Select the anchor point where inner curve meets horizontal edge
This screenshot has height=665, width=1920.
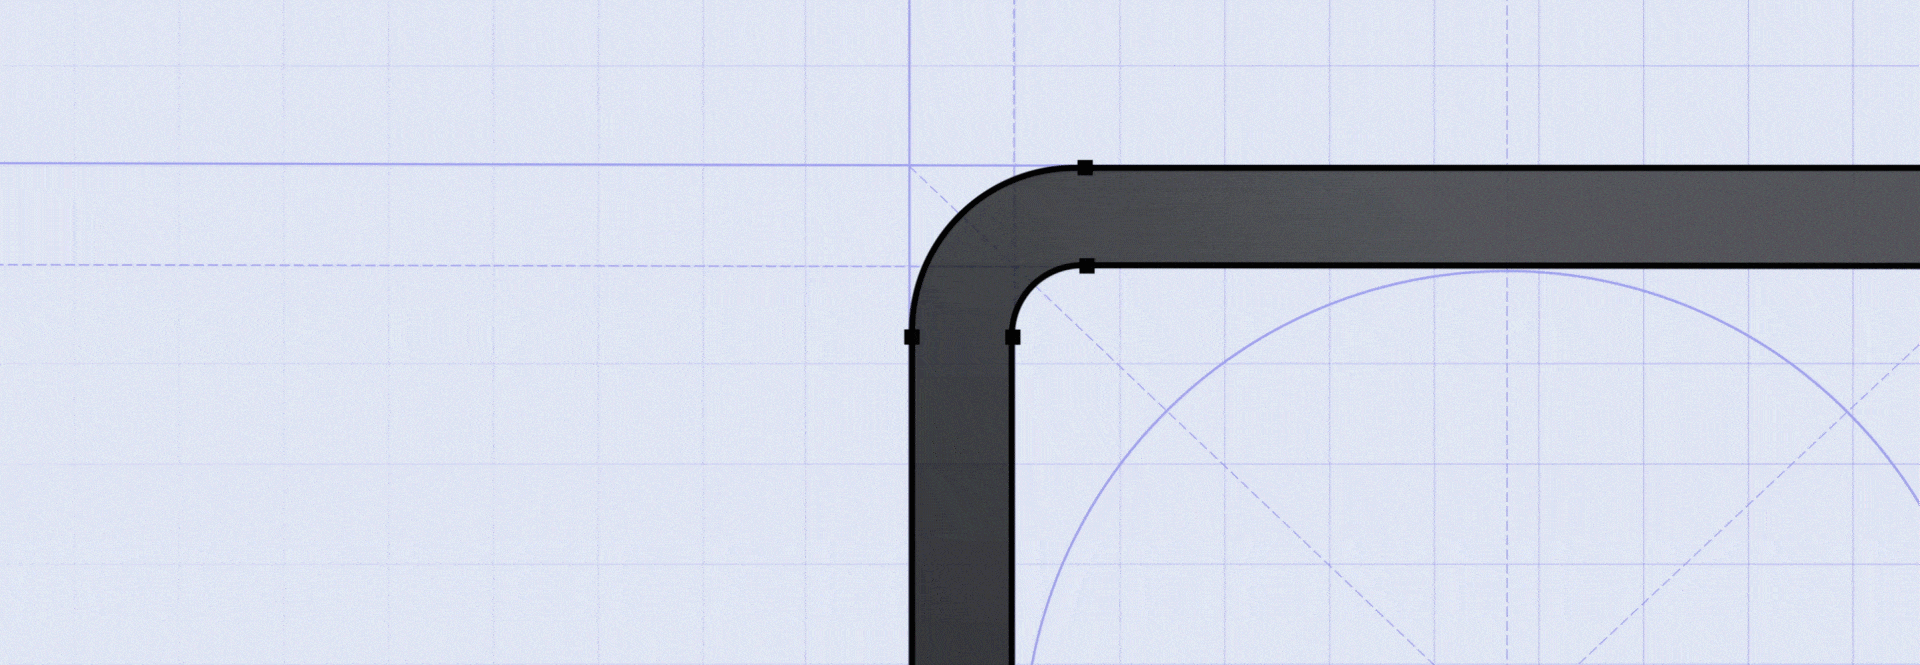pos(1087,266)
